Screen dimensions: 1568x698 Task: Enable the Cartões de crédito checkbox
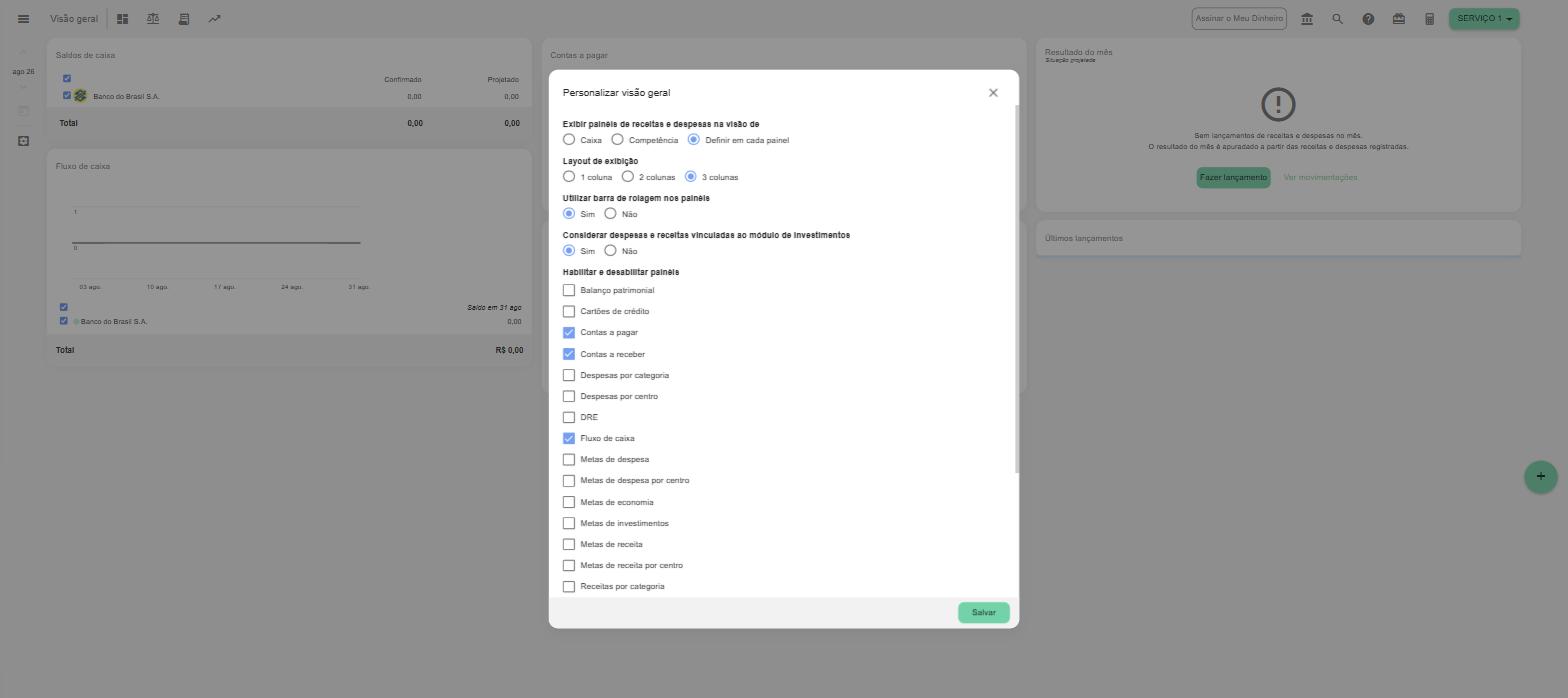(569, 312)
